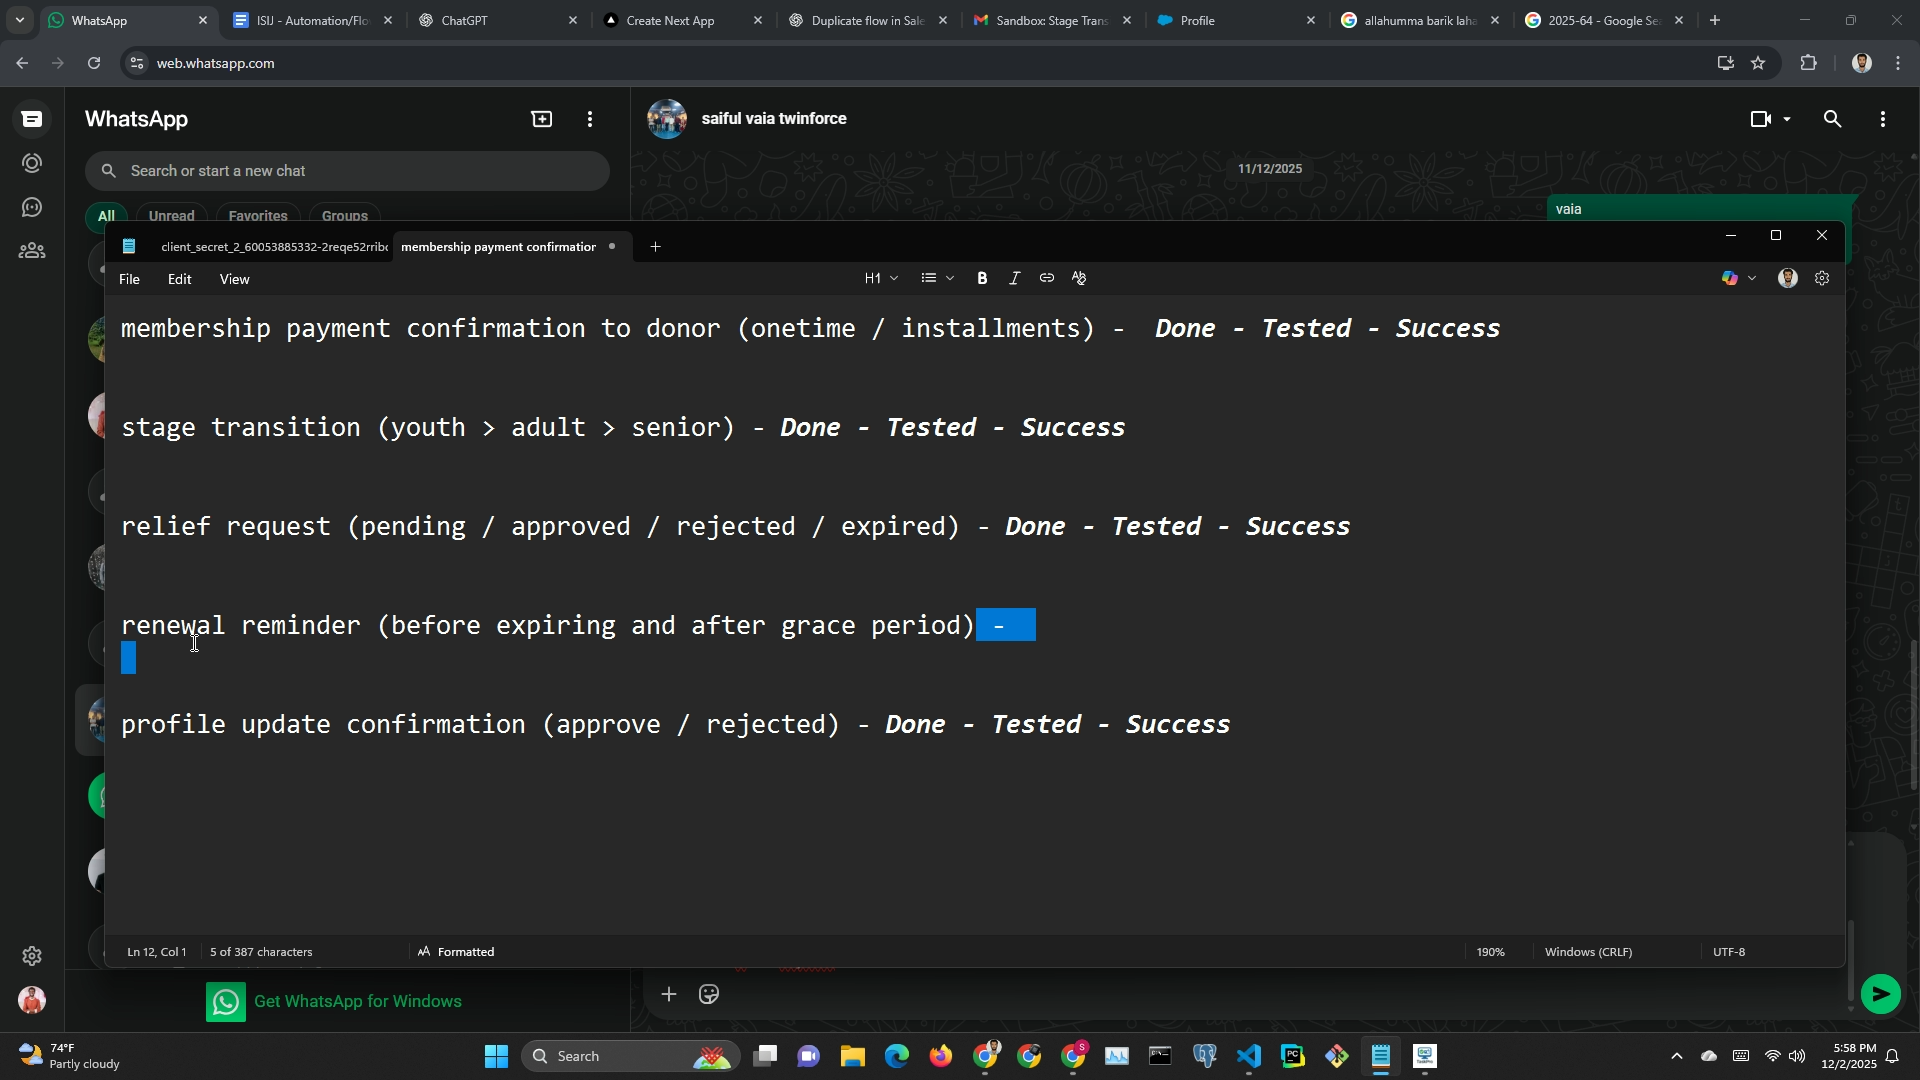Switch to client_secret_2 Notepad tab
Image resolution: width=1920 pixels, height=1080 pixels.
[273, 247]
